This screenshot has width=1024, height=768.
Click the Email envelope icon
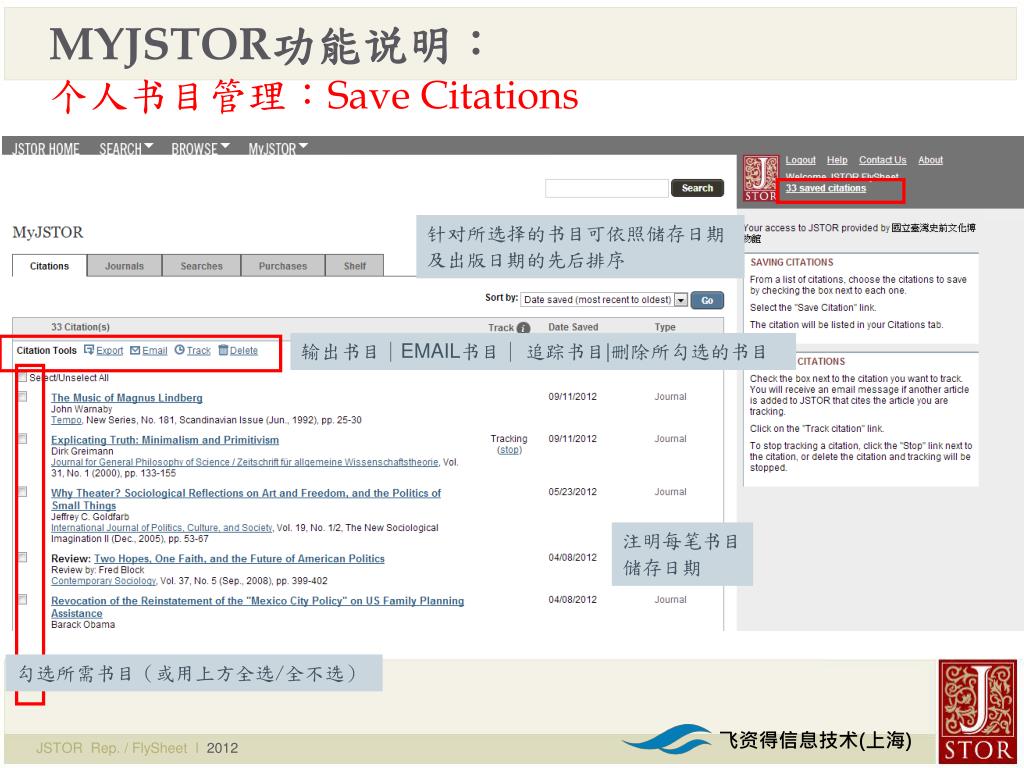click(135, 350)
